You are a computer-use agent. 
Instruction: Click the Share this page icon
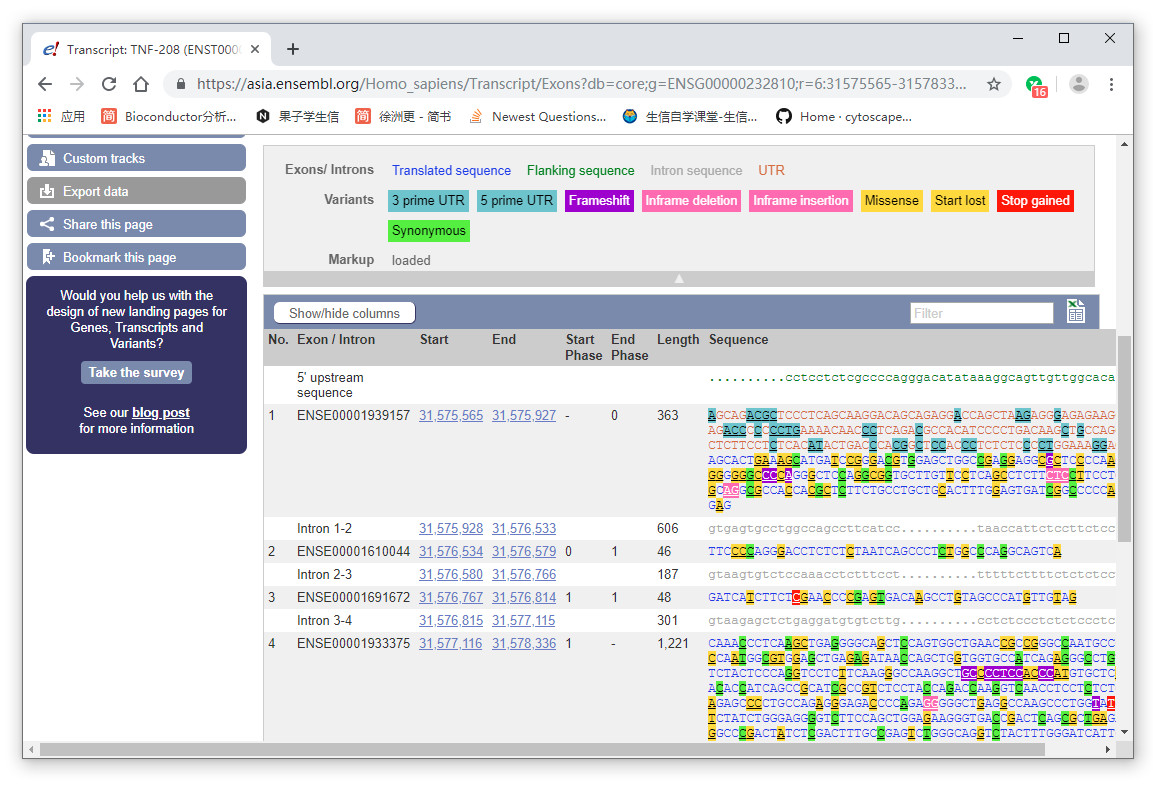coord(47,224)
